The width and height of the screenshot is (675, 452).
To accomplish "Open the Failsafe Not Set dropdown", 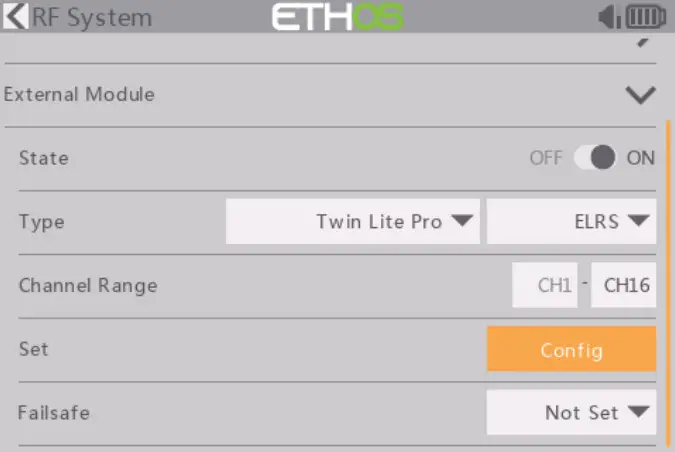I will coord(571,412).
